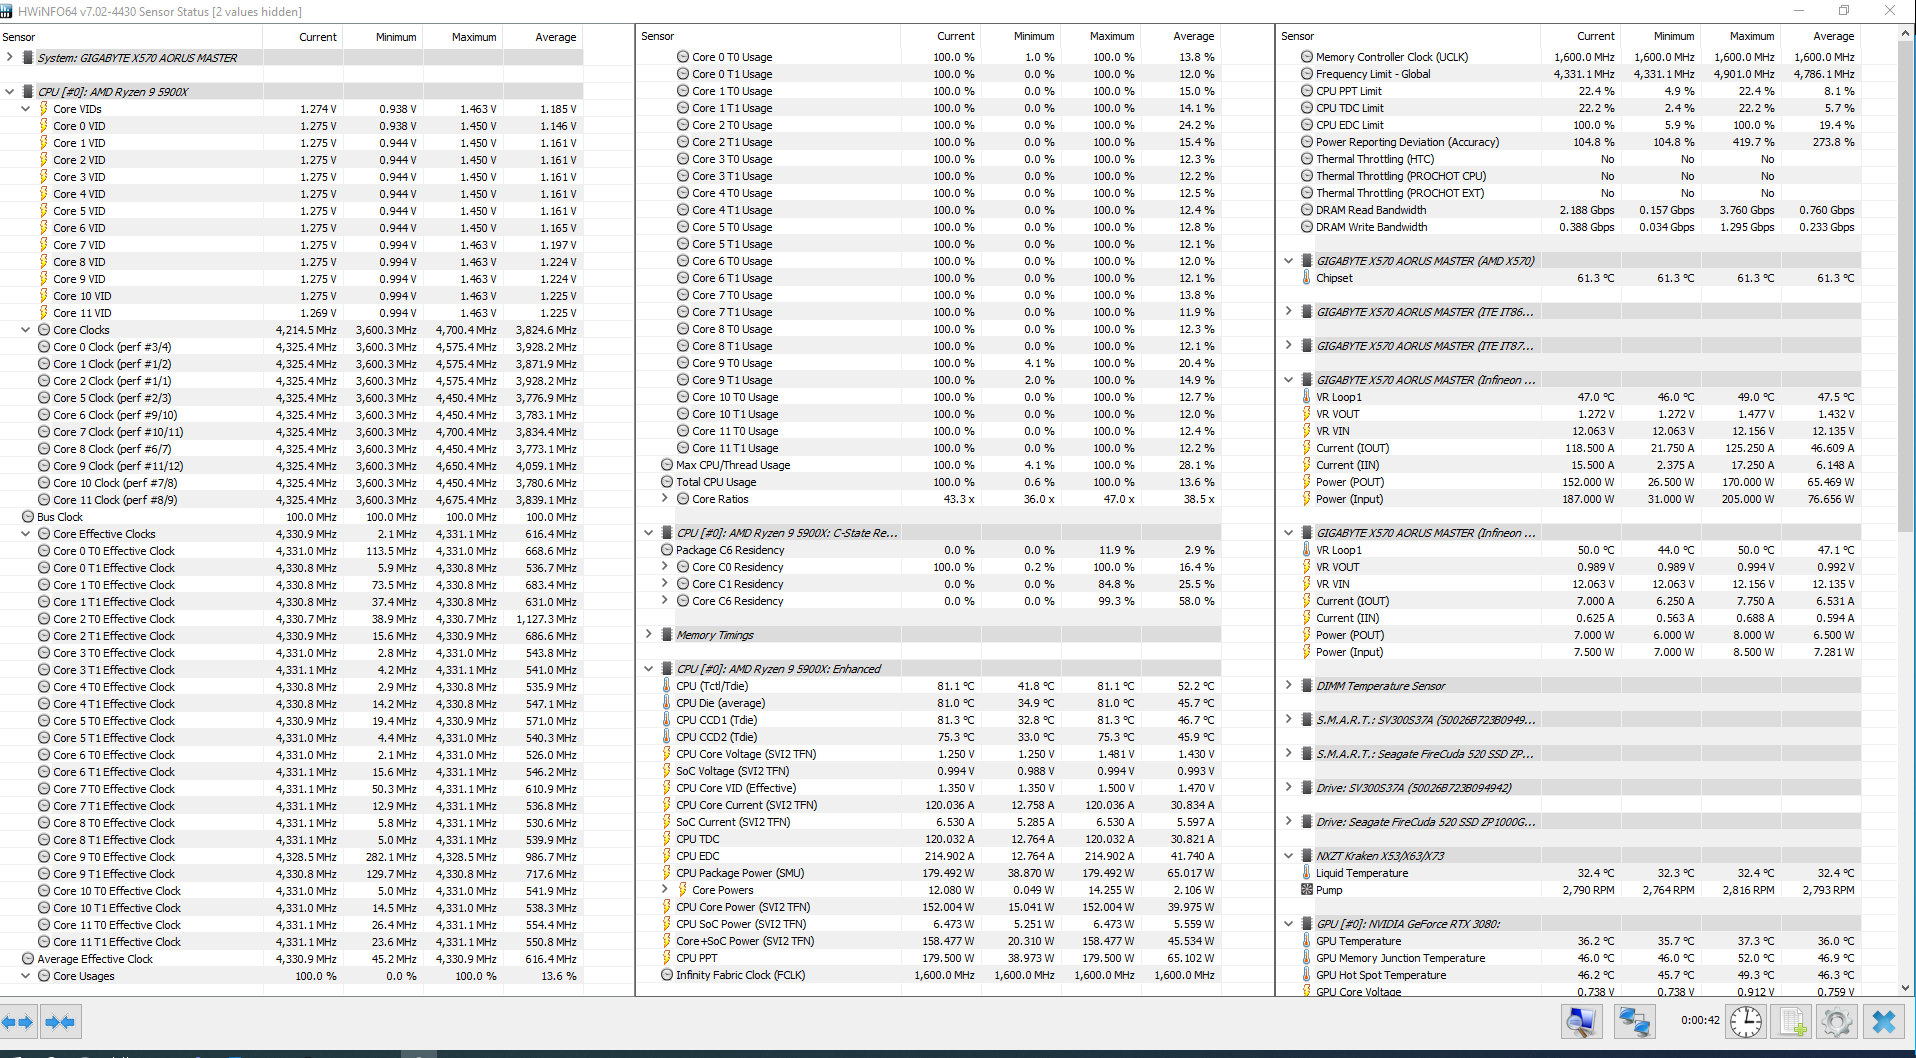This screenshot has width=1916, height=1058.
Task: Select the Frequency Limit - Global row
Action: click(x=1569, y=74)
